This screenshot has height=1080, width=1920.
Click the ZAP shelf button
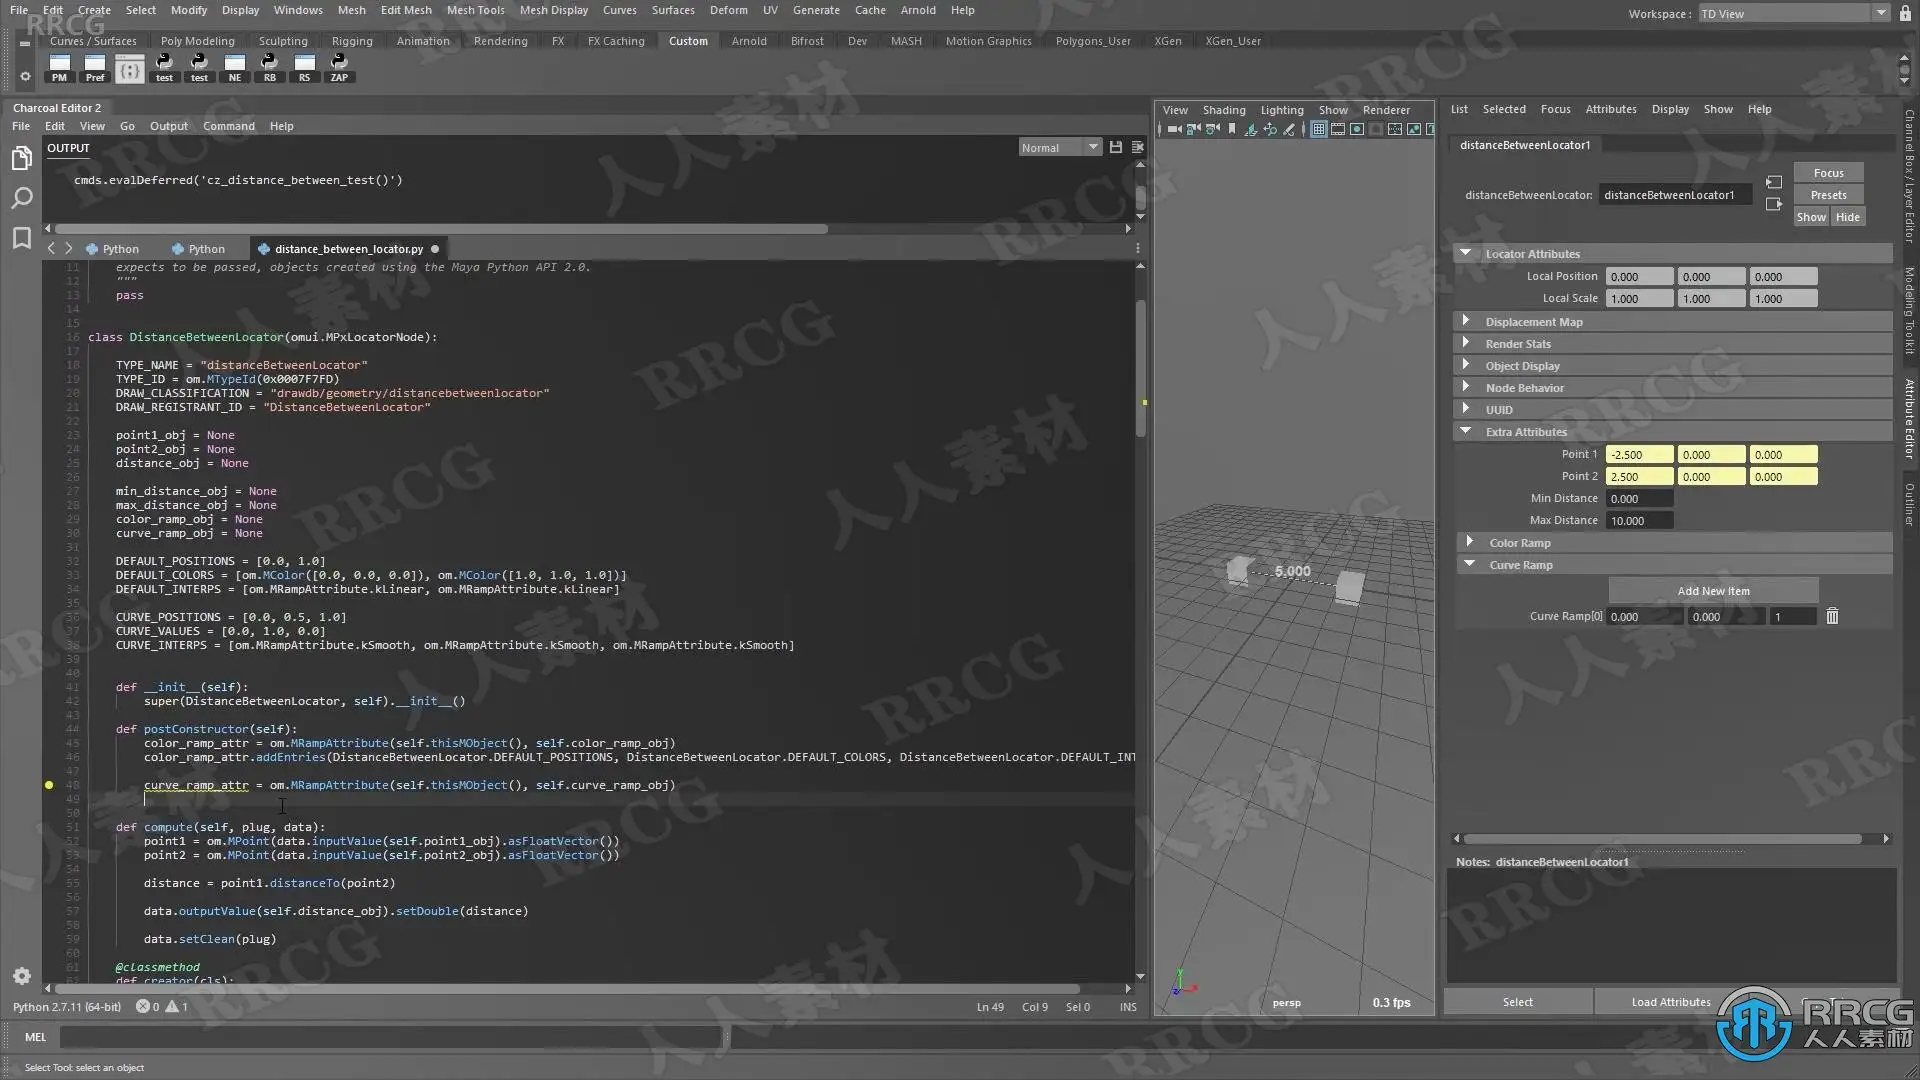click(x=339, y=67)
